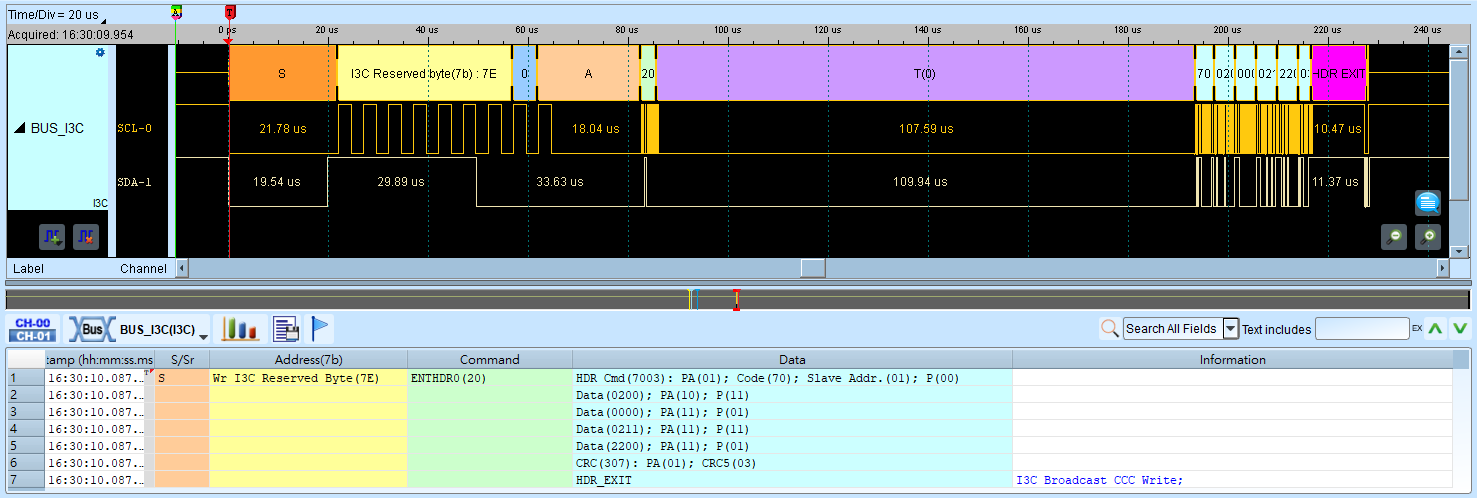Click 'Wr I3C Reserved Byte(7E)' cell
Image resolution: width=1477 pixels, height=498 pixels.
coord(308,378)
